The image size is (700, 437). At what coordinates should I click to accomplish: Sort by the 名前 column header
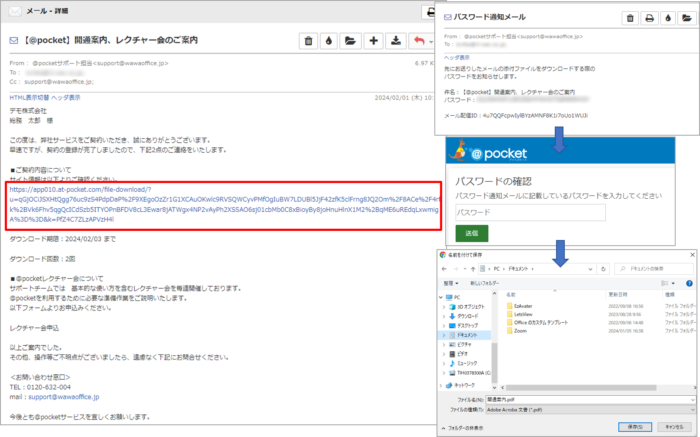511,295
